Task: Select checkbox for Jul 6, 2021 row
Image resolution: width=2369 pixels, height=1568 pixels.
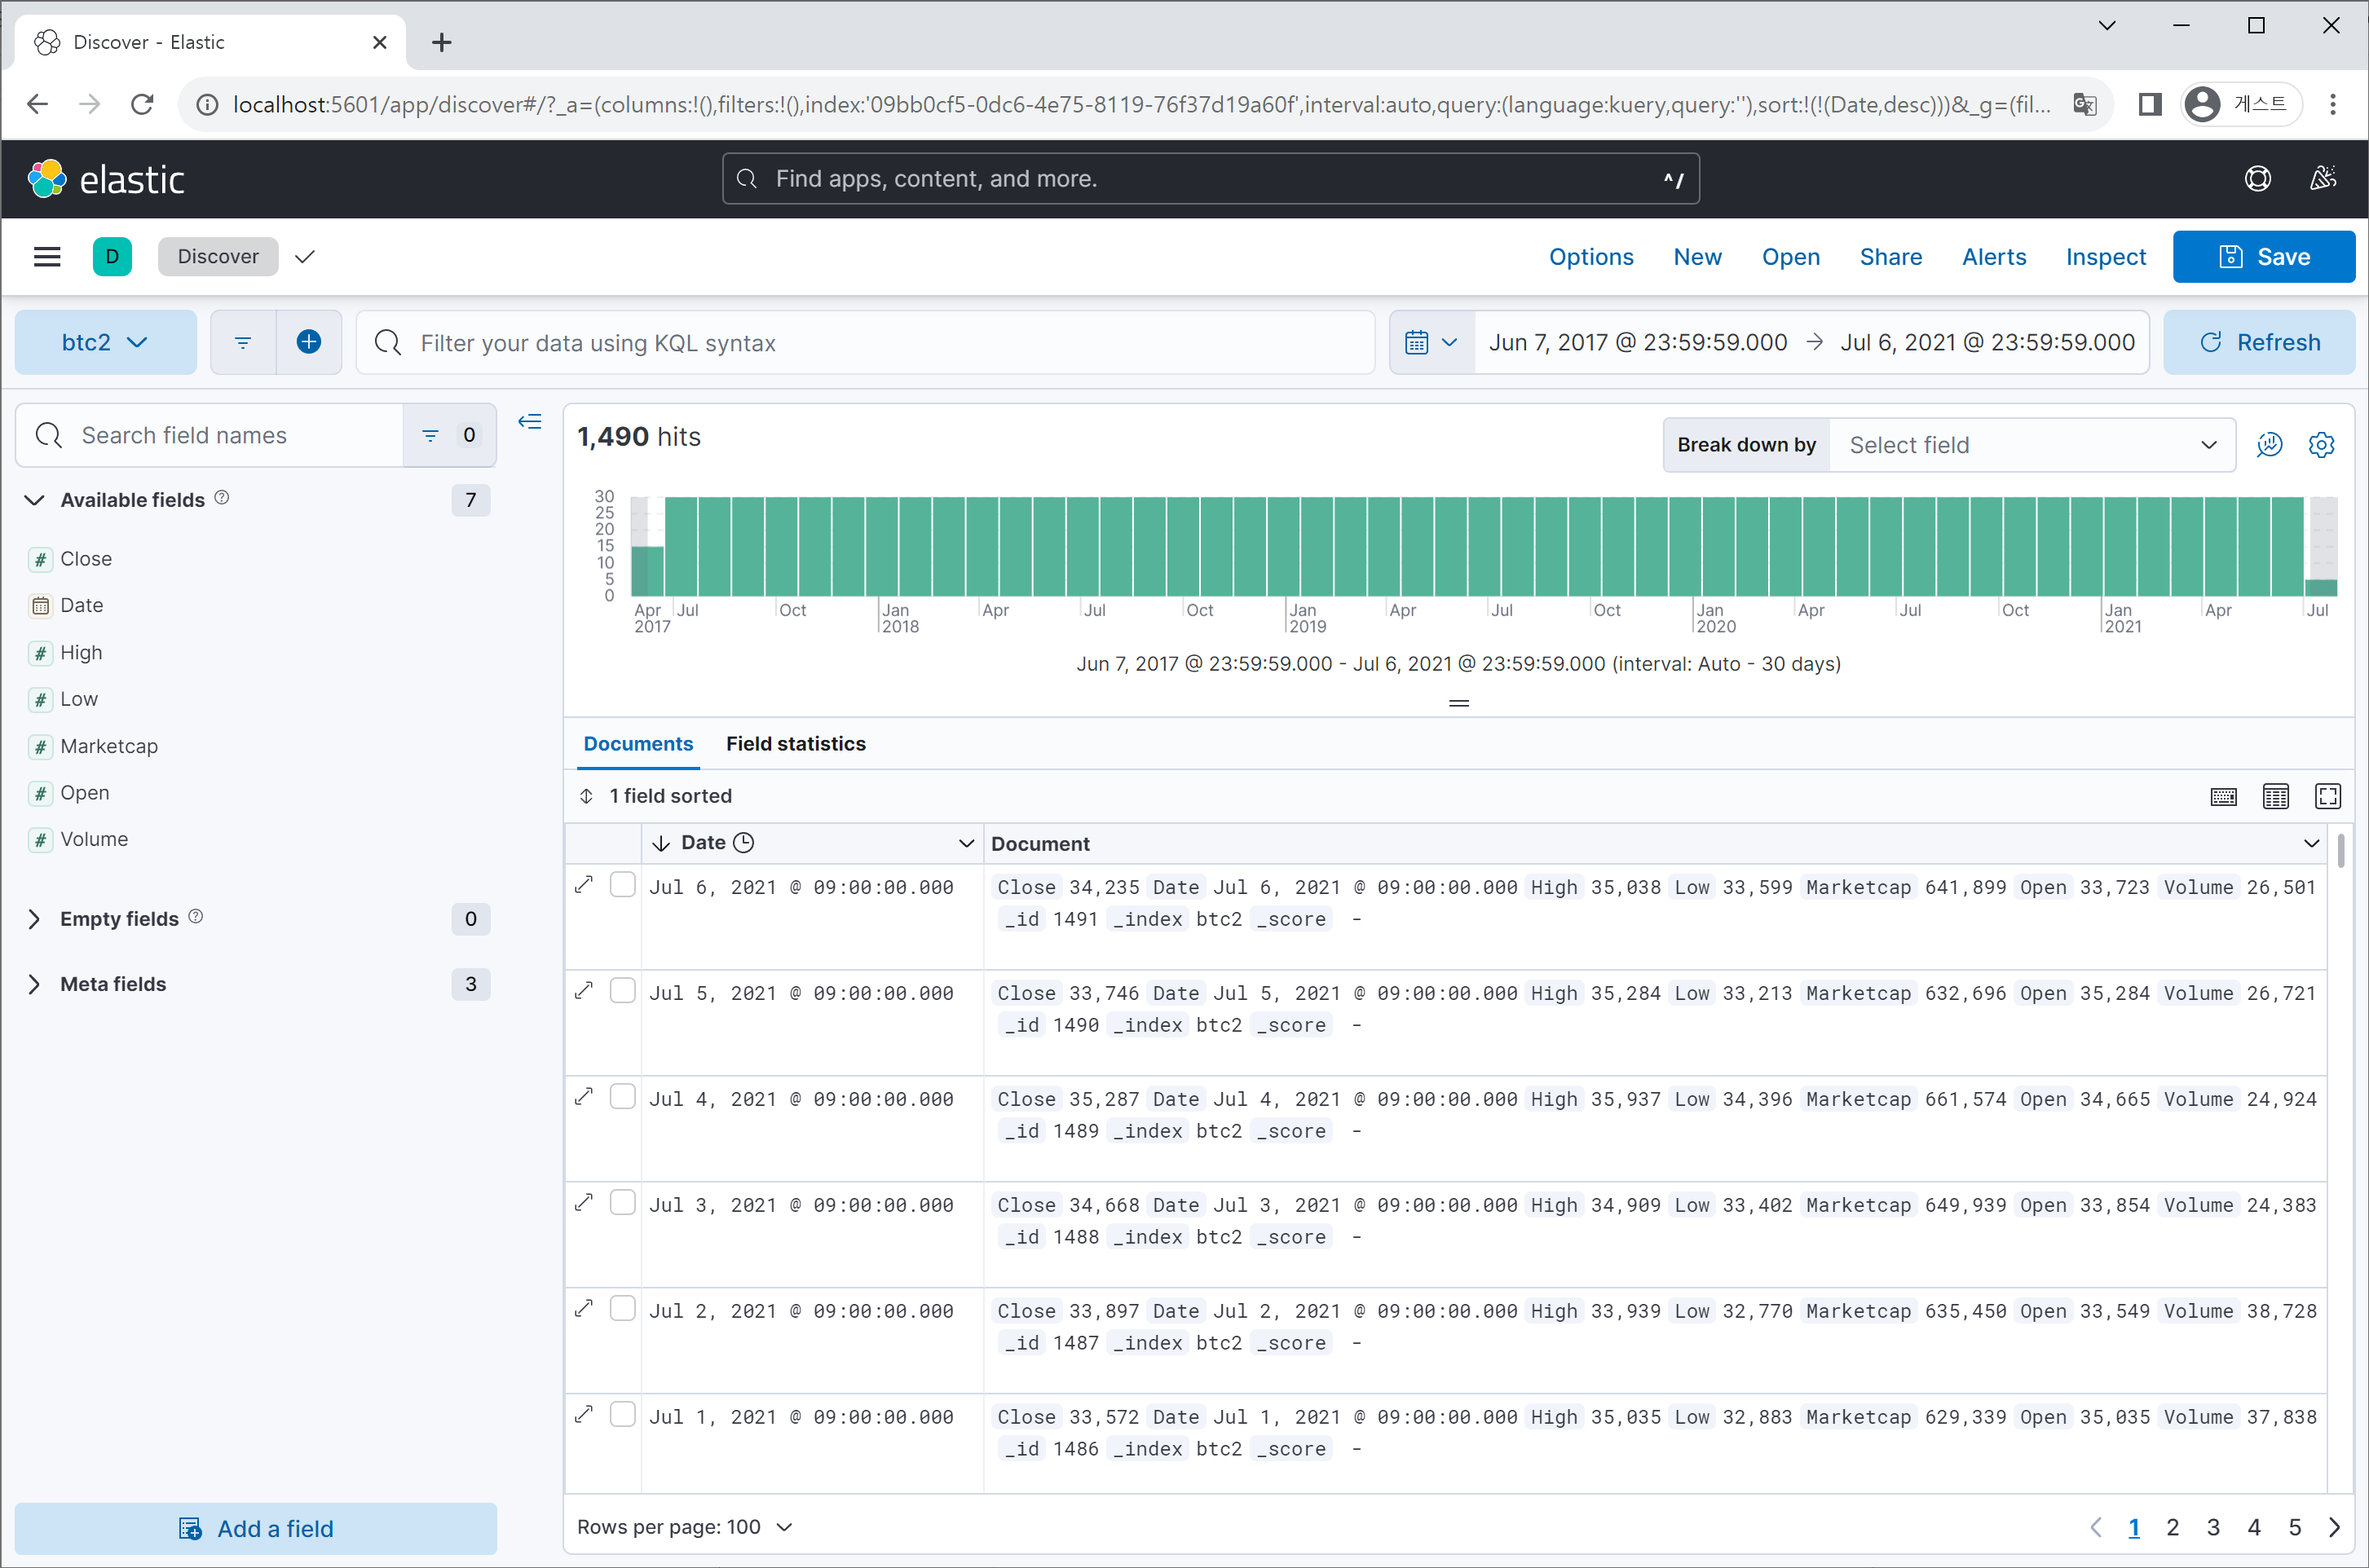Action: tap(622, 884)
